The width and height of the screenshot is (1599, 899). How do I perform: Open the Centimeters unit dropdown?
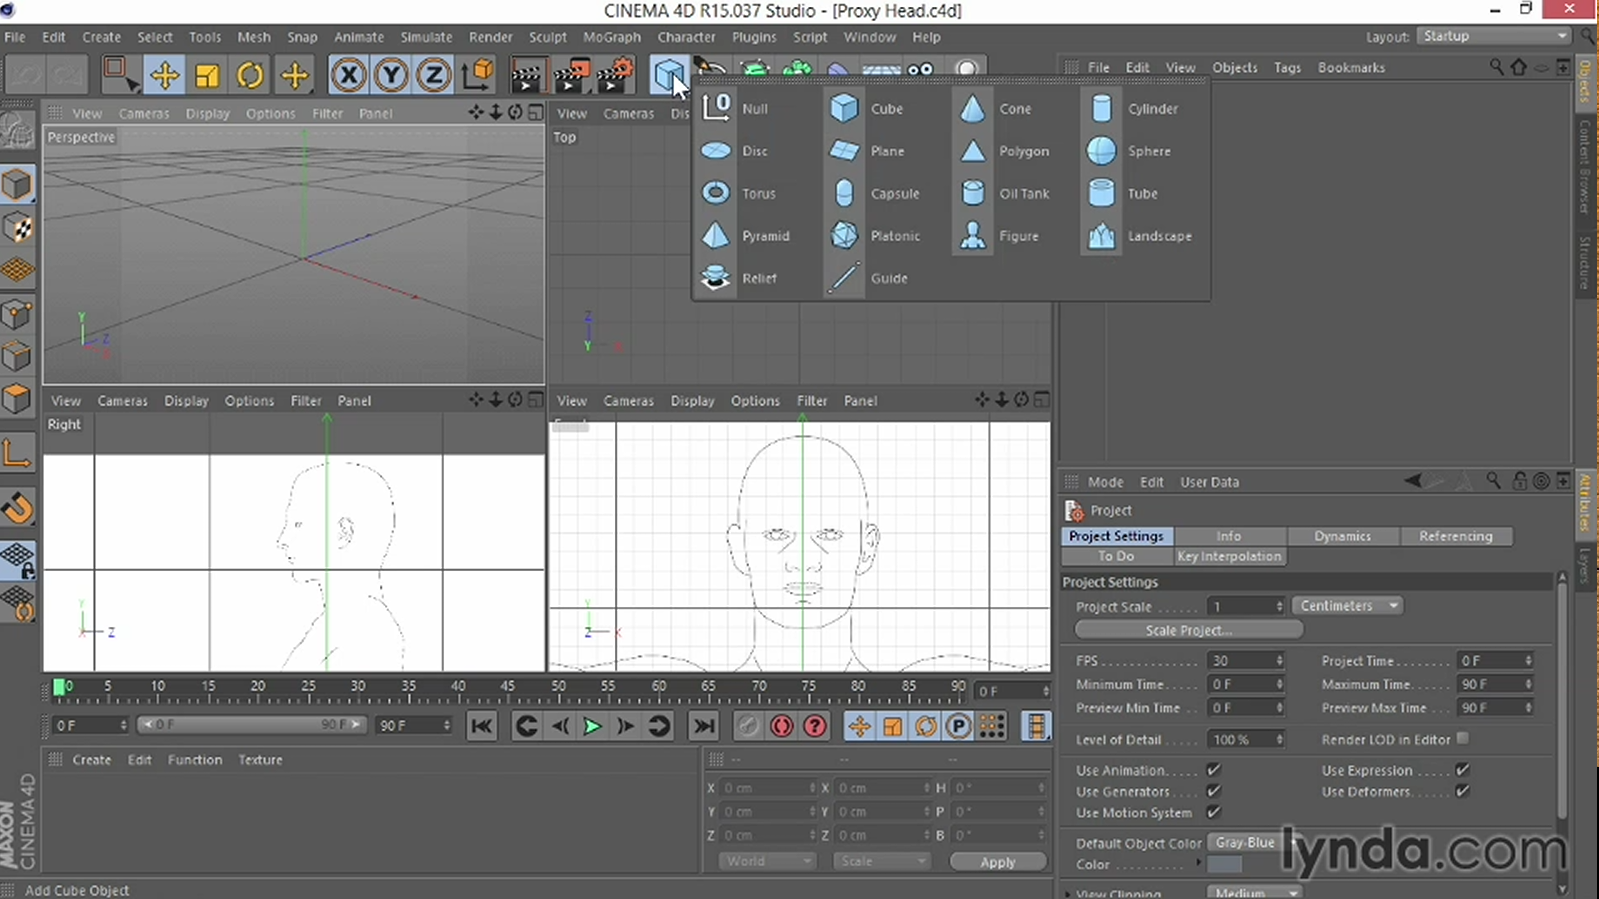click(x=1348, y=606)
